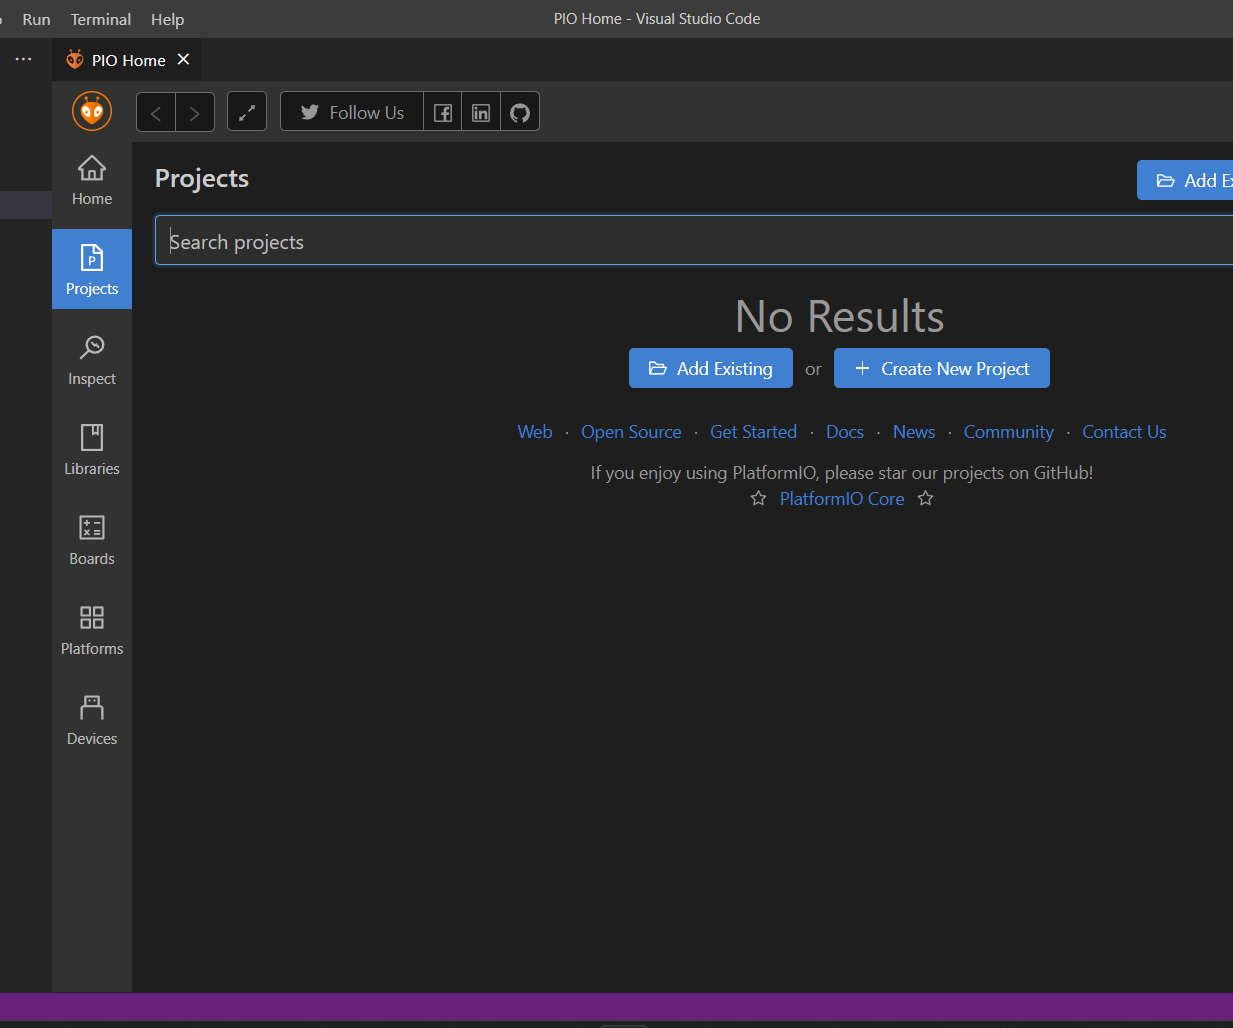Open the Inspect panel

[92, 360]
